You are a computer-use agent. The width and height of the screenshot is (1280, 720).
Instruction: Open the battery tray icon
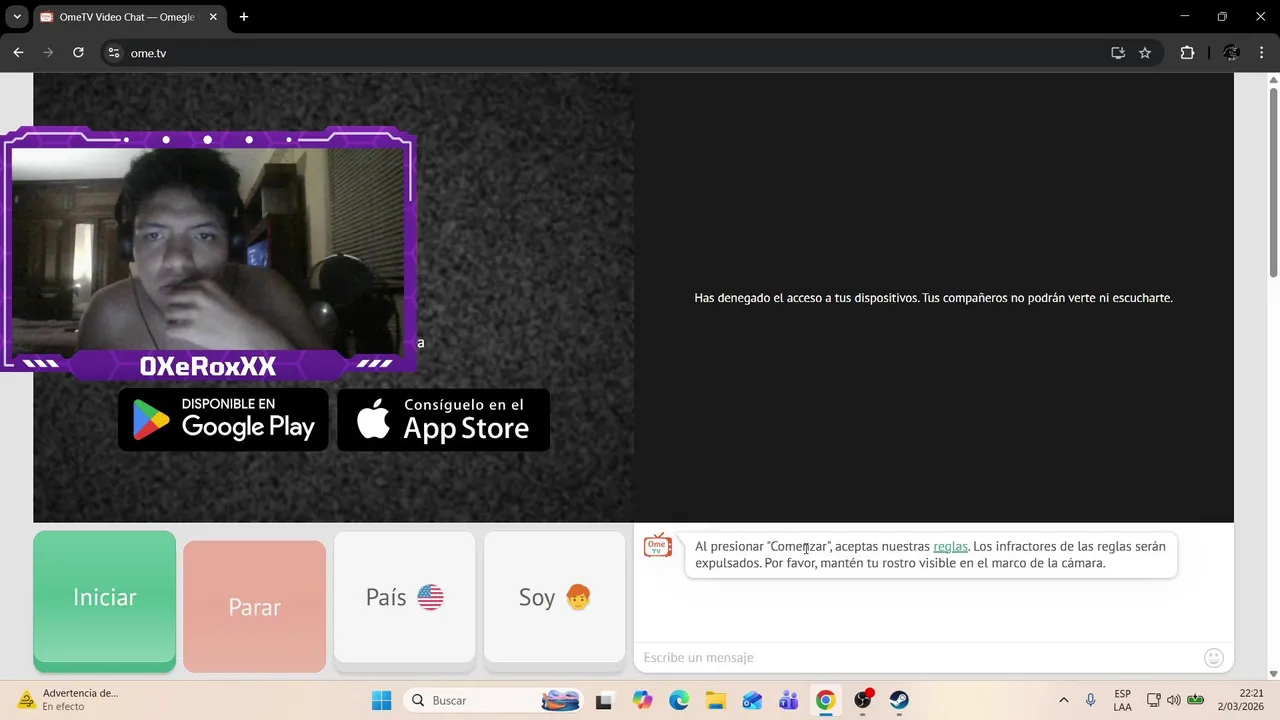[1195, 700]
